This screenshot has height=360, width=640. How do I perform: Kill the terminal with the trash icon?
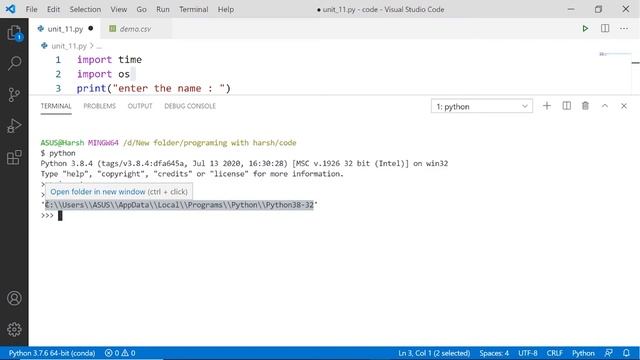(x=585, y=106)
